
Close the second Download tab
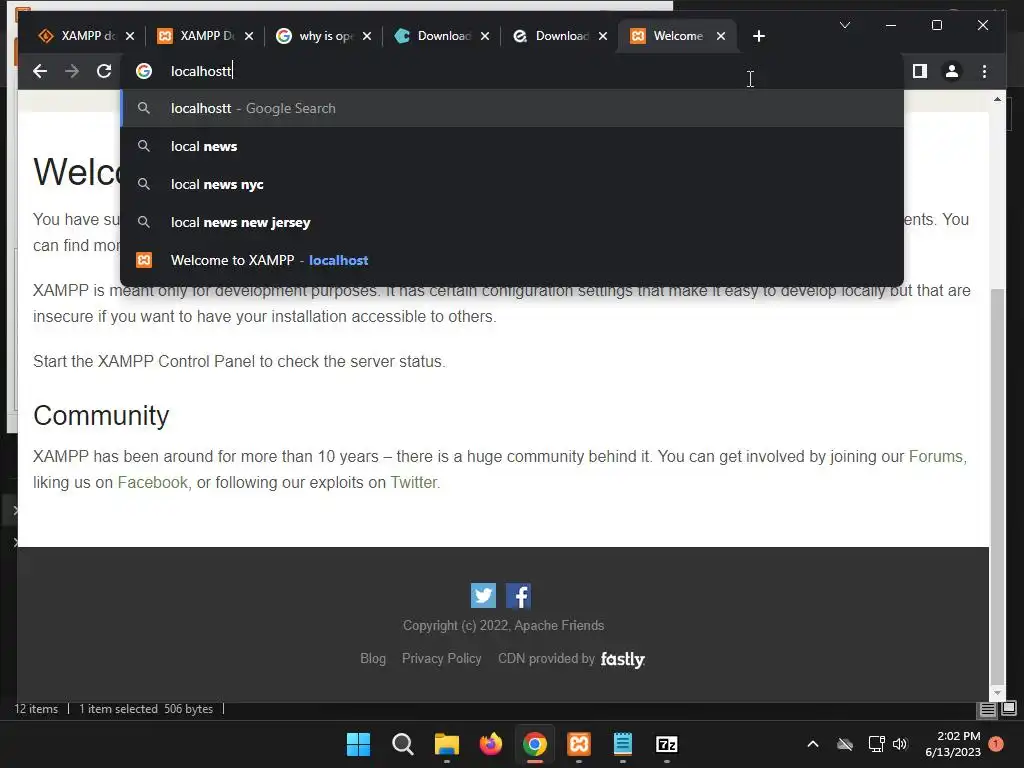603,36
